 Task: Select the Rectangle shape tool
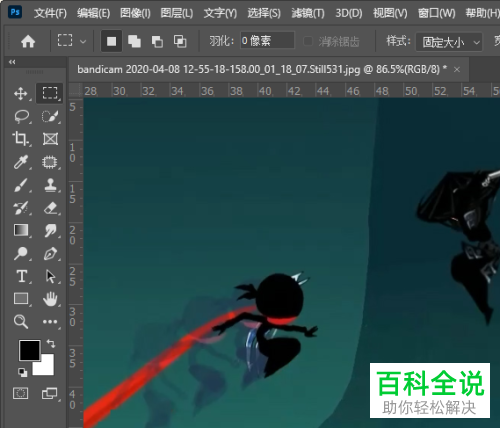(21, 298)
